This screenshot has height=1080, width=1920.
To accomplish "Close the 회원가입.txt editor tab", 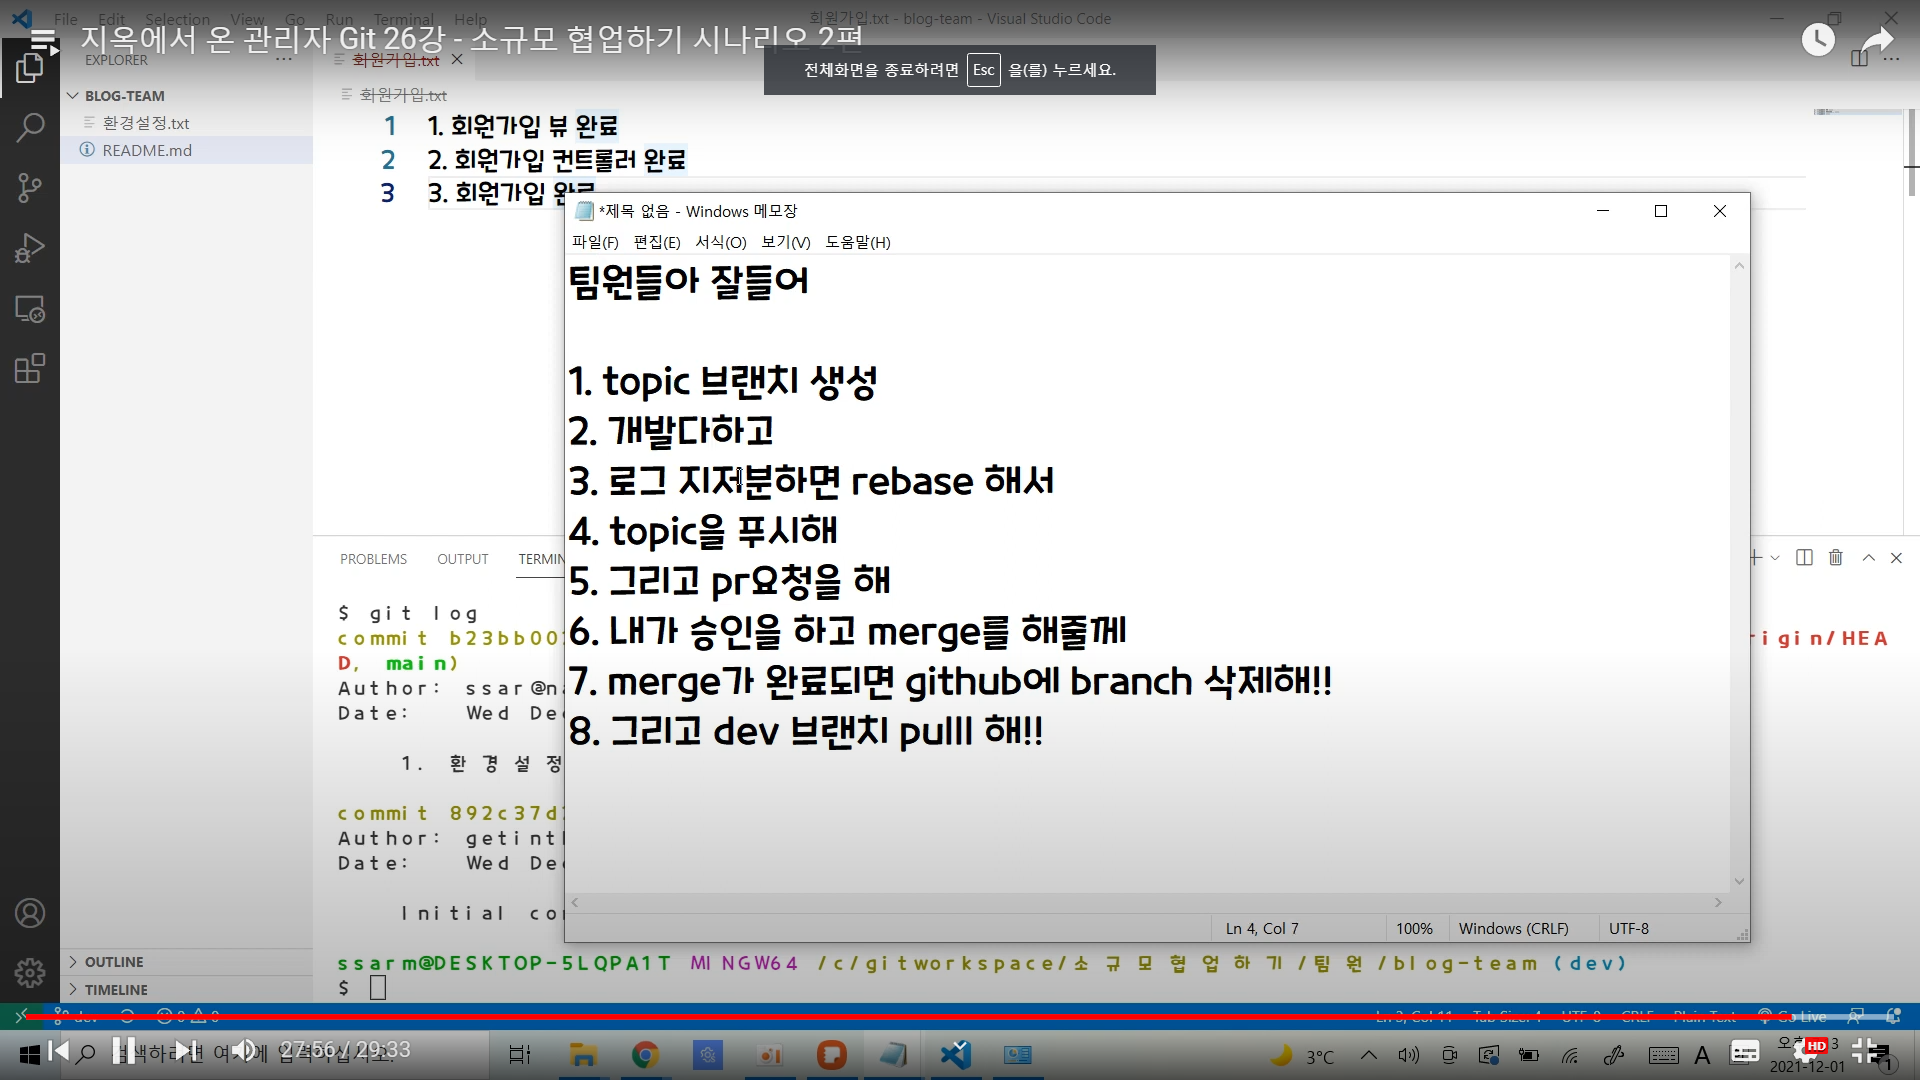I will tap(457, 60).
